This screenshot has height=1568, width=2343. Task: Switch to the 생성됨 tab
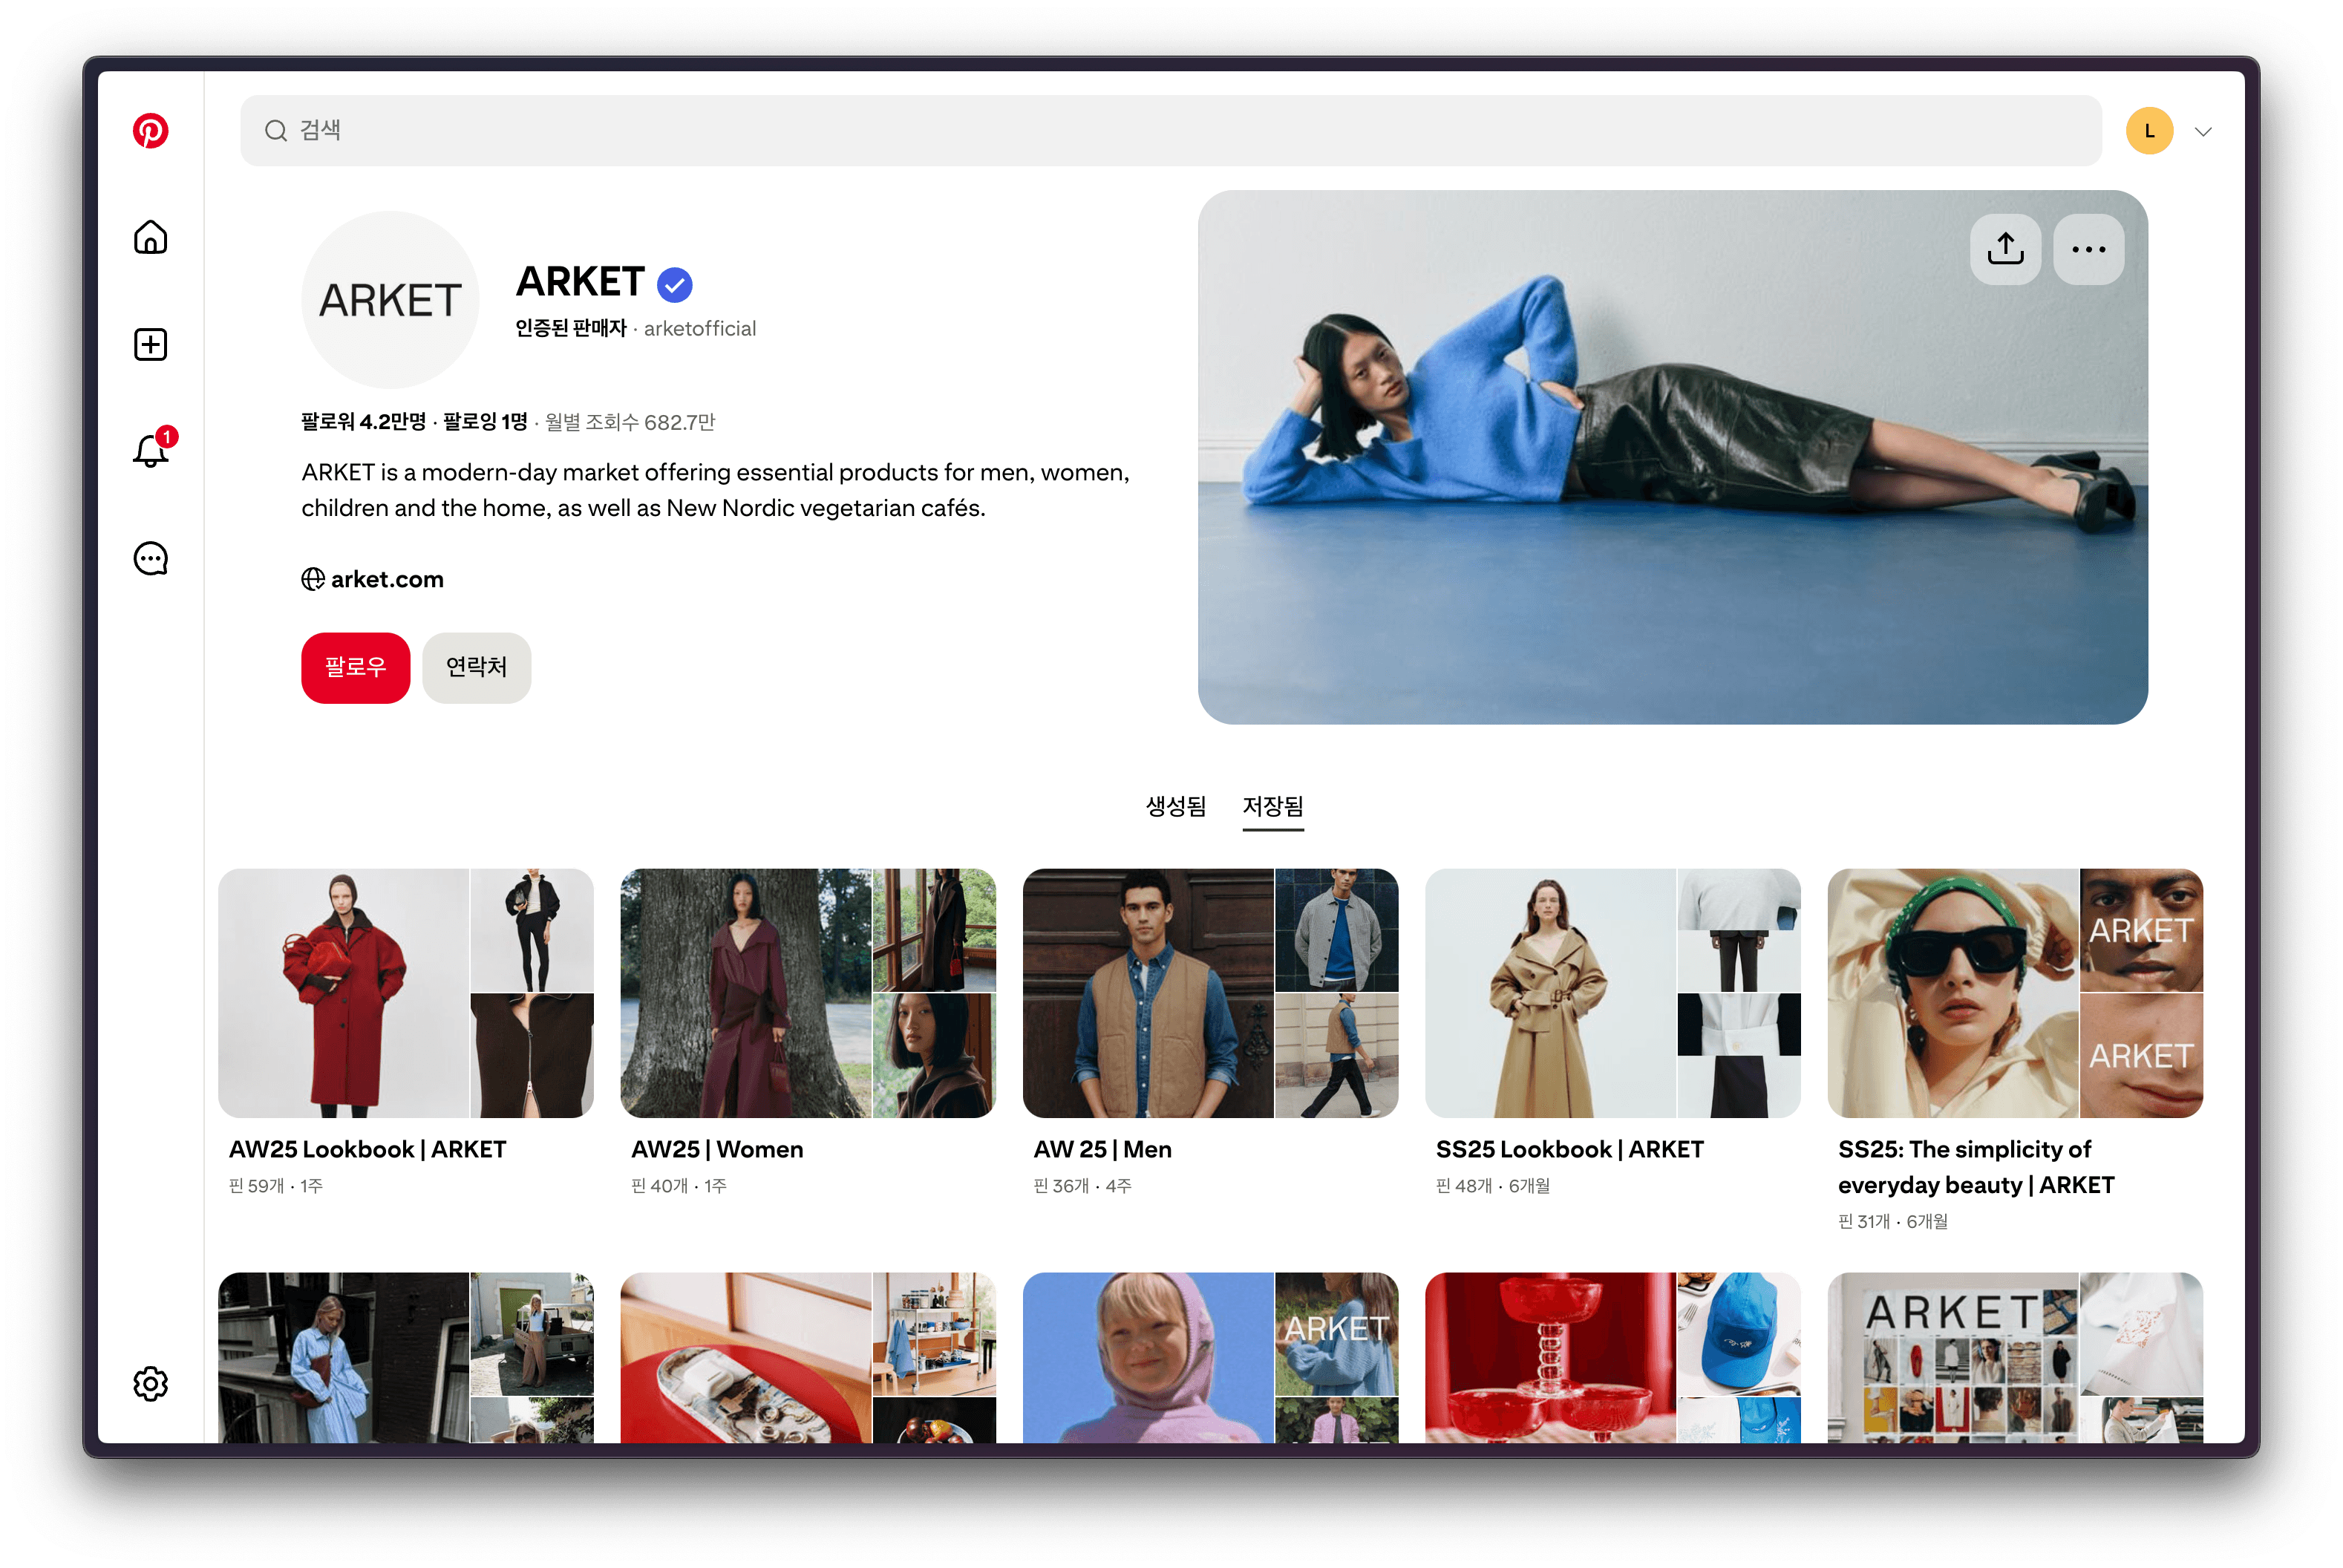pos(1175,806)
